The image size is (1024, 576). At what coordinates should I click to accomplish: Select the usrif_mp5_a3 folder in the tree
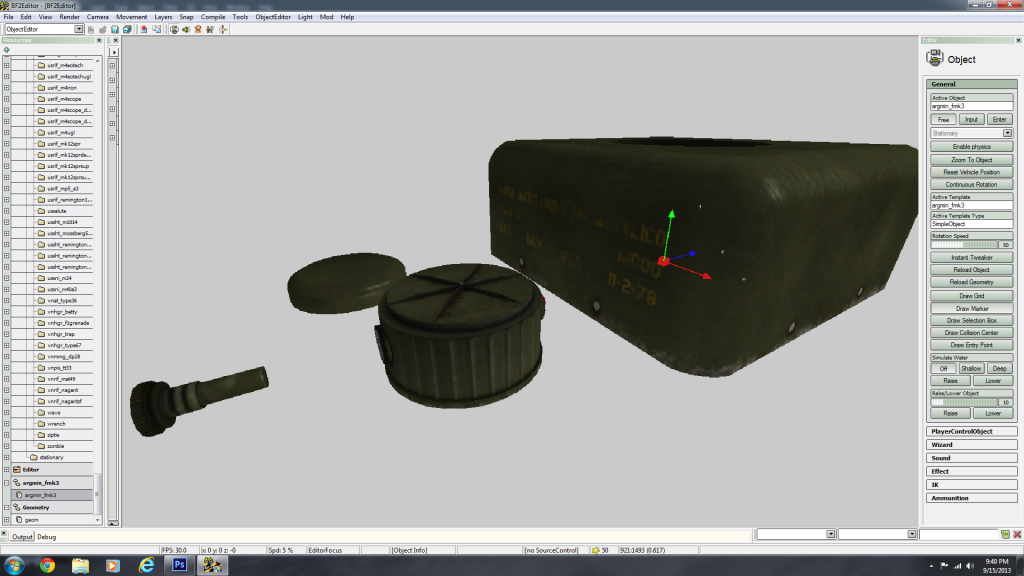pos(63,188)
